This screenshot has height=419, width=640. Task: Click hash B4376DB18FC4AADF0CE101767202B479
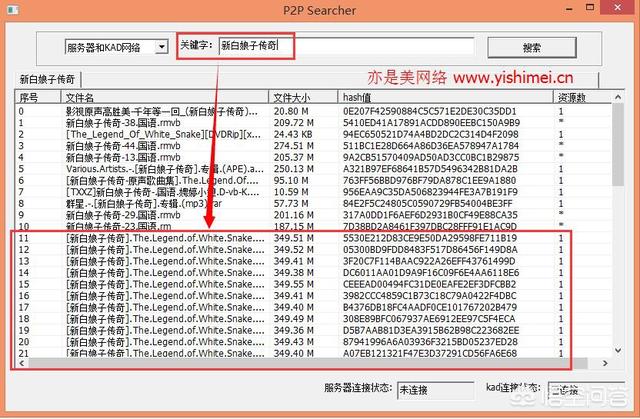tap(430, 307)
